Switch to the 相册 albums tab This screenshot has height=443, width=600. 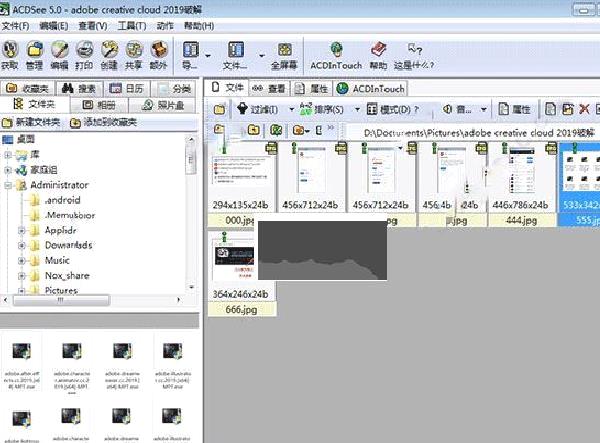99,105
